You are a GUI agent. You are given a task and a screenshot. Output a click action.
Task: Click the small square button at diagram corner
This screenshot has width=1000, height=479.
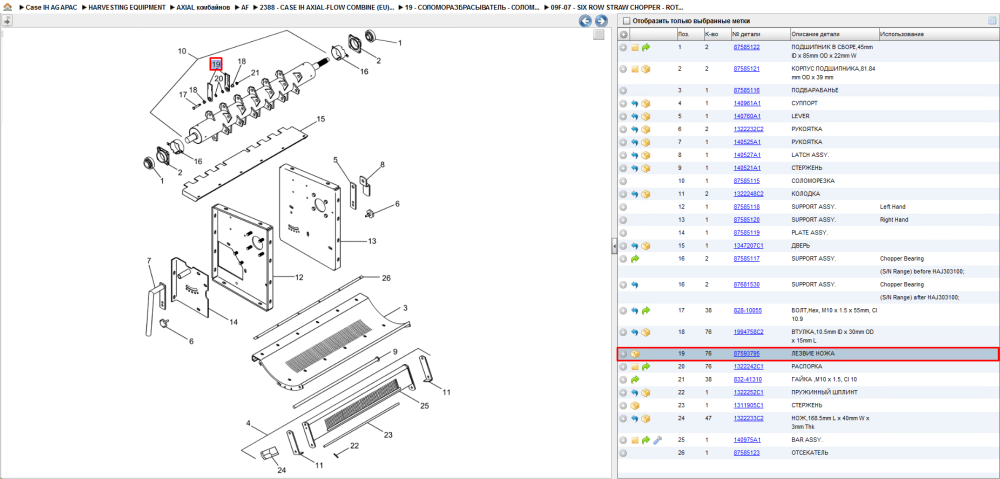(x=598, y=35)
